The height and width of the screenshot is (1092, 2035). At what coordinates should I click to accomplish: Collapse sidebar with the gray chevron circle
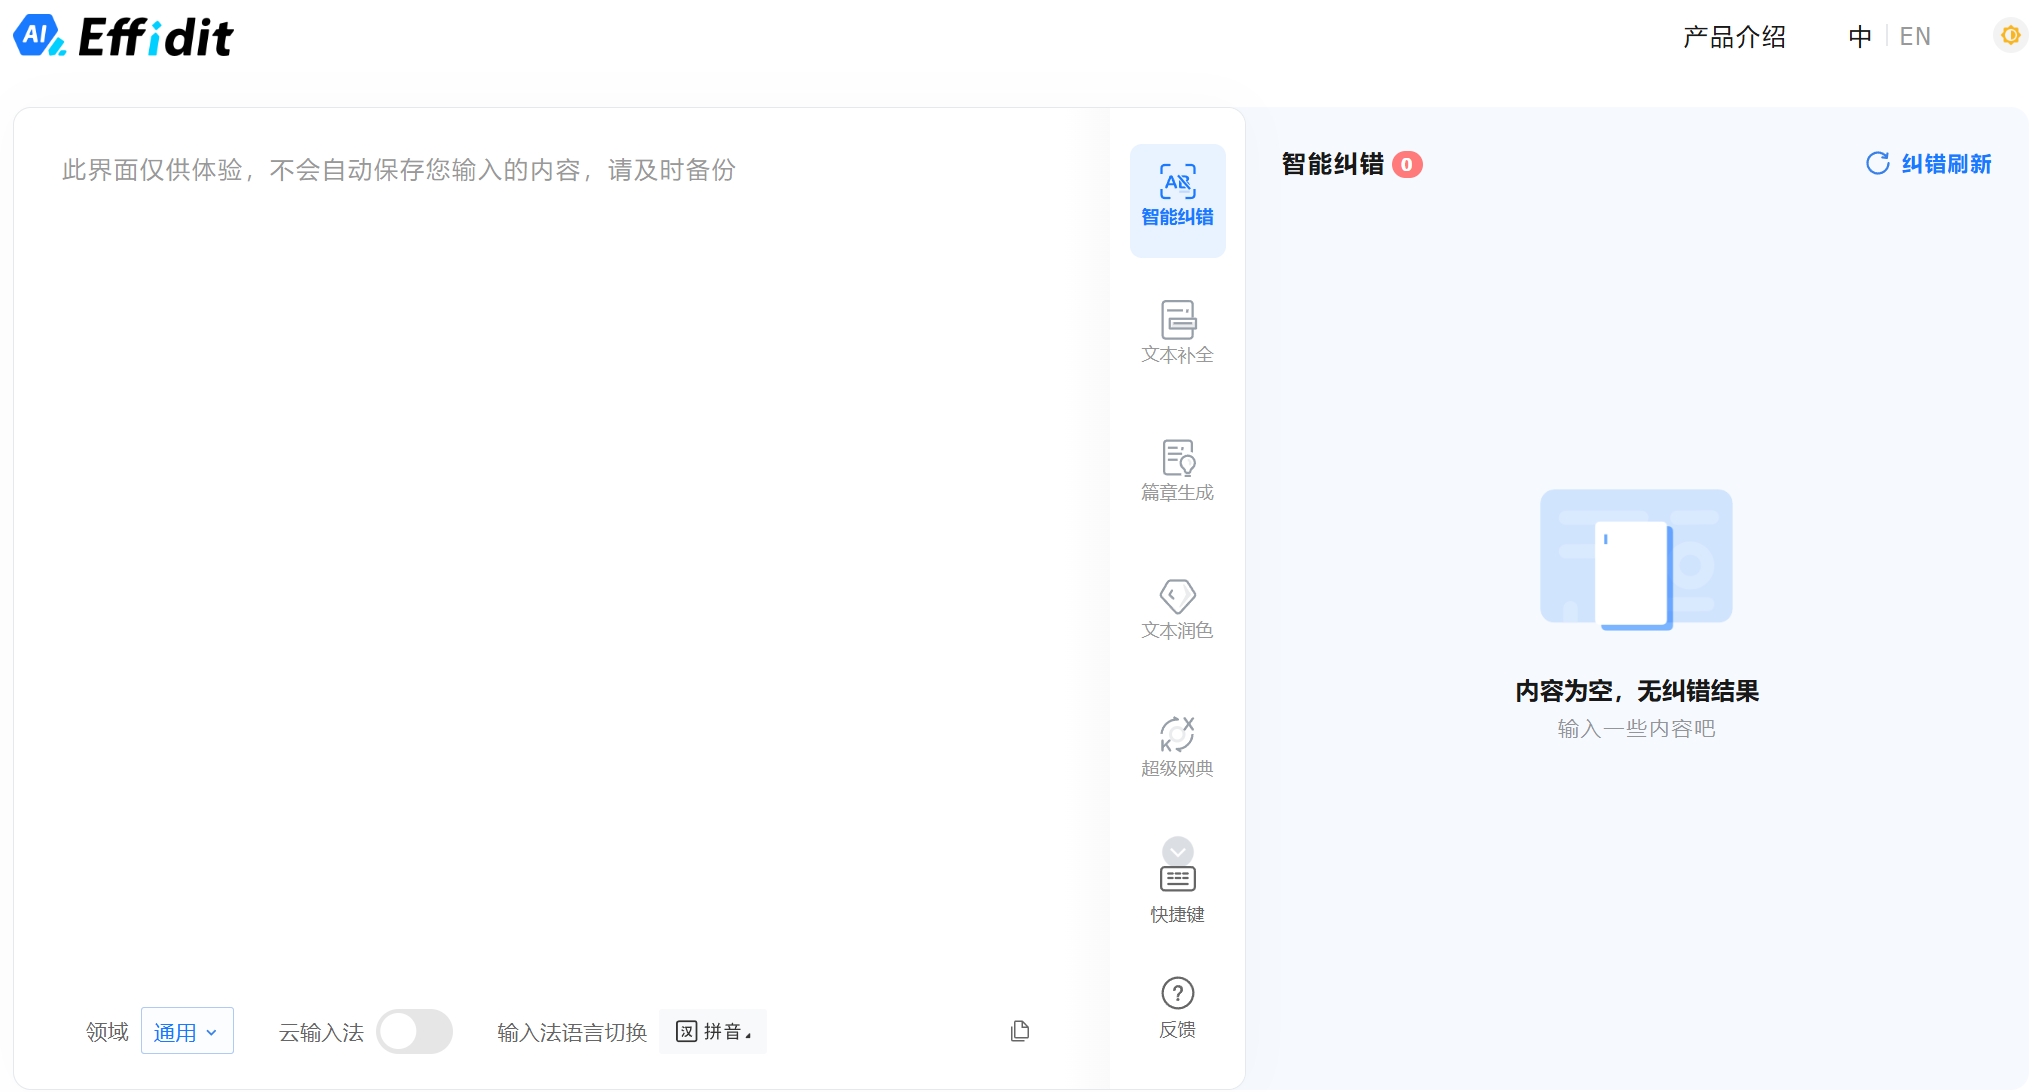(1177, 851)
